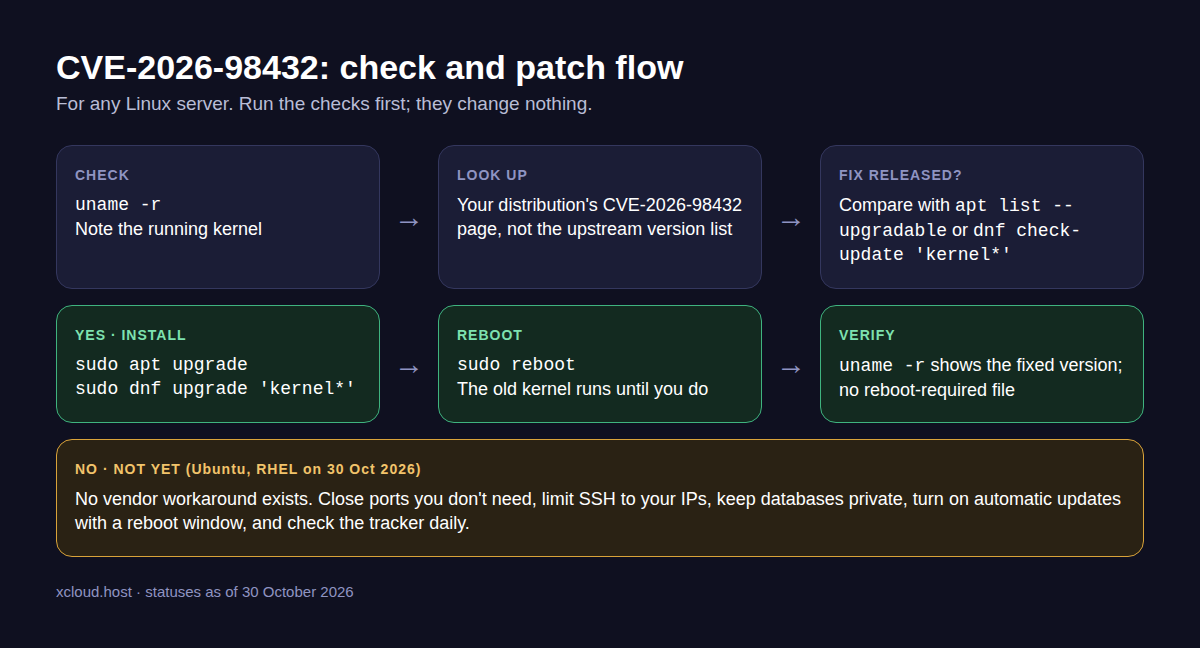Click 'No vendor workaround exists' paragraph line
This screenshot has width=1200, height=648.
[x=598, y=499]
